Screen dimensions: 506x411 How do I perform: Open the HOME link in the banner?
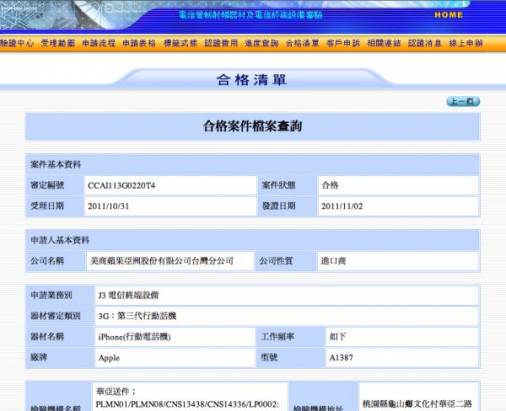[449, 15]
